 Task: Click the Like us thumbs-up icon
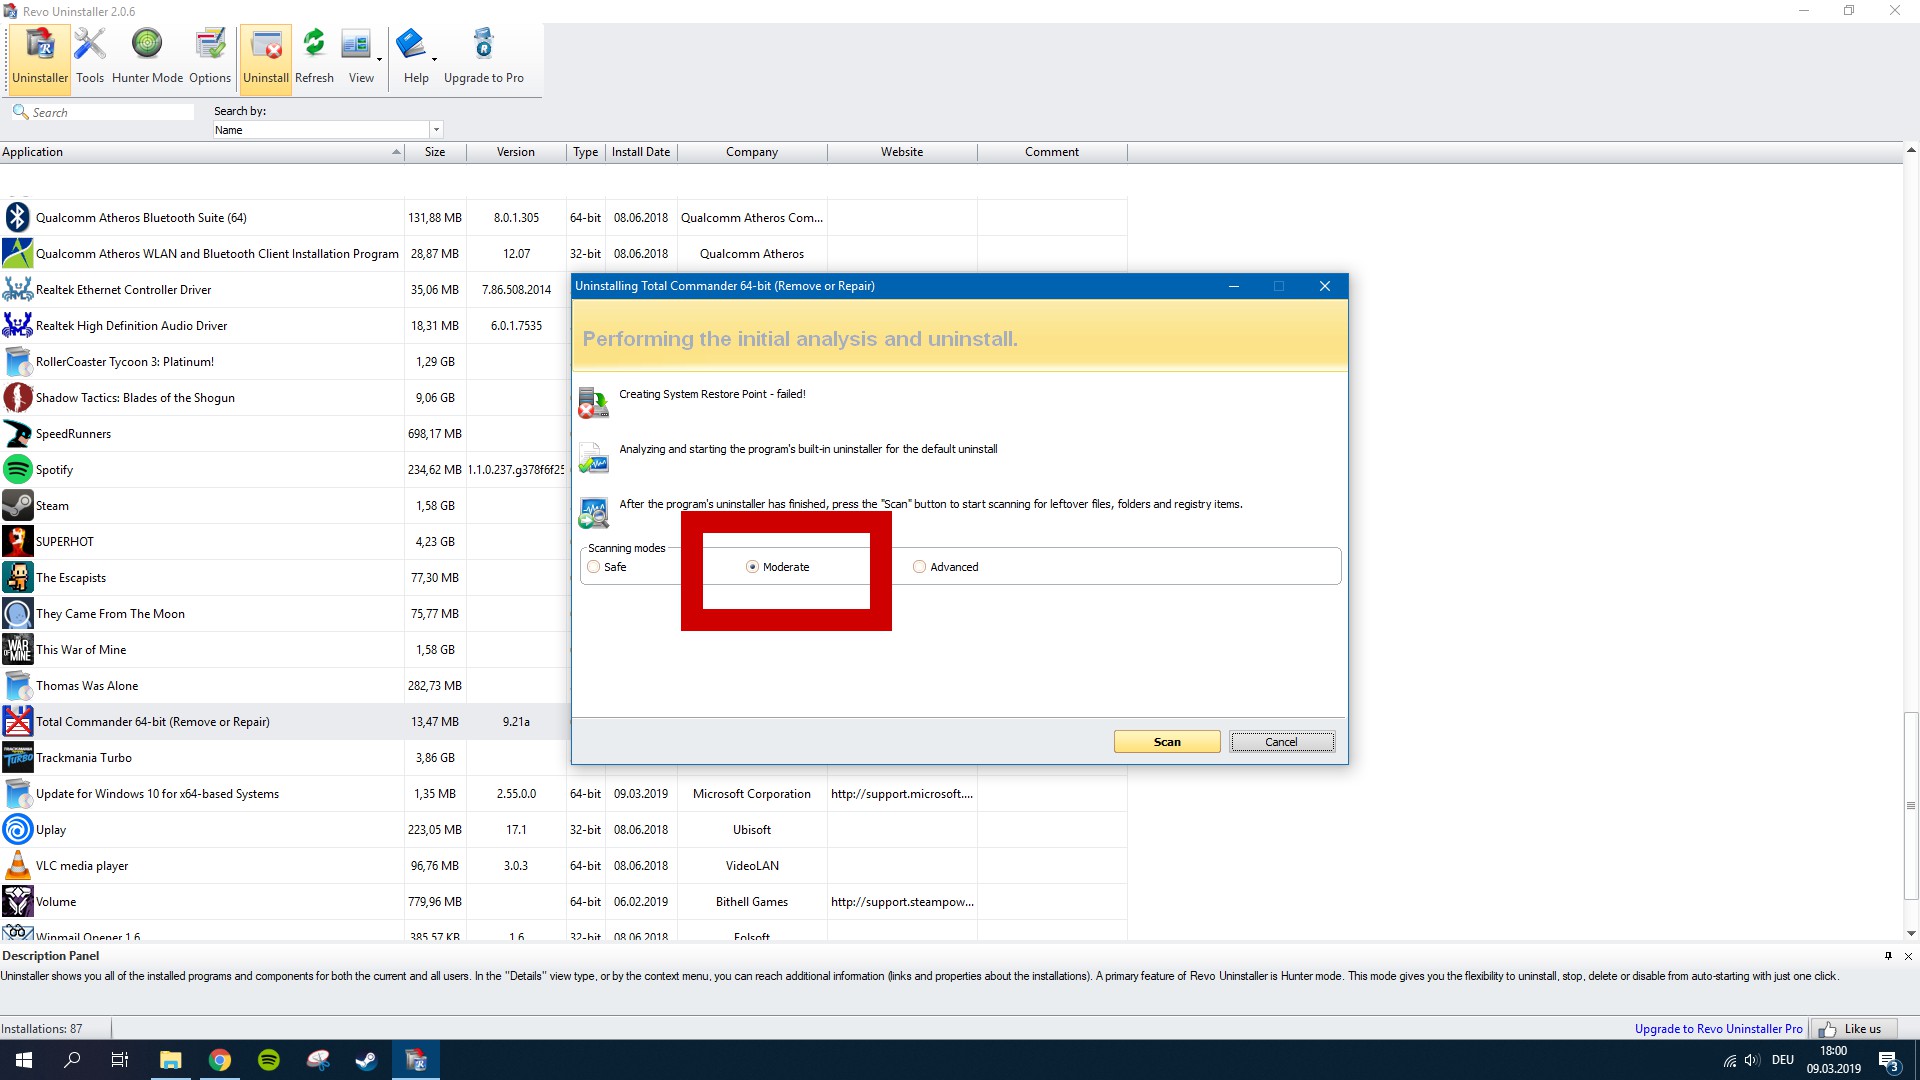[x=1828, y=1029]
